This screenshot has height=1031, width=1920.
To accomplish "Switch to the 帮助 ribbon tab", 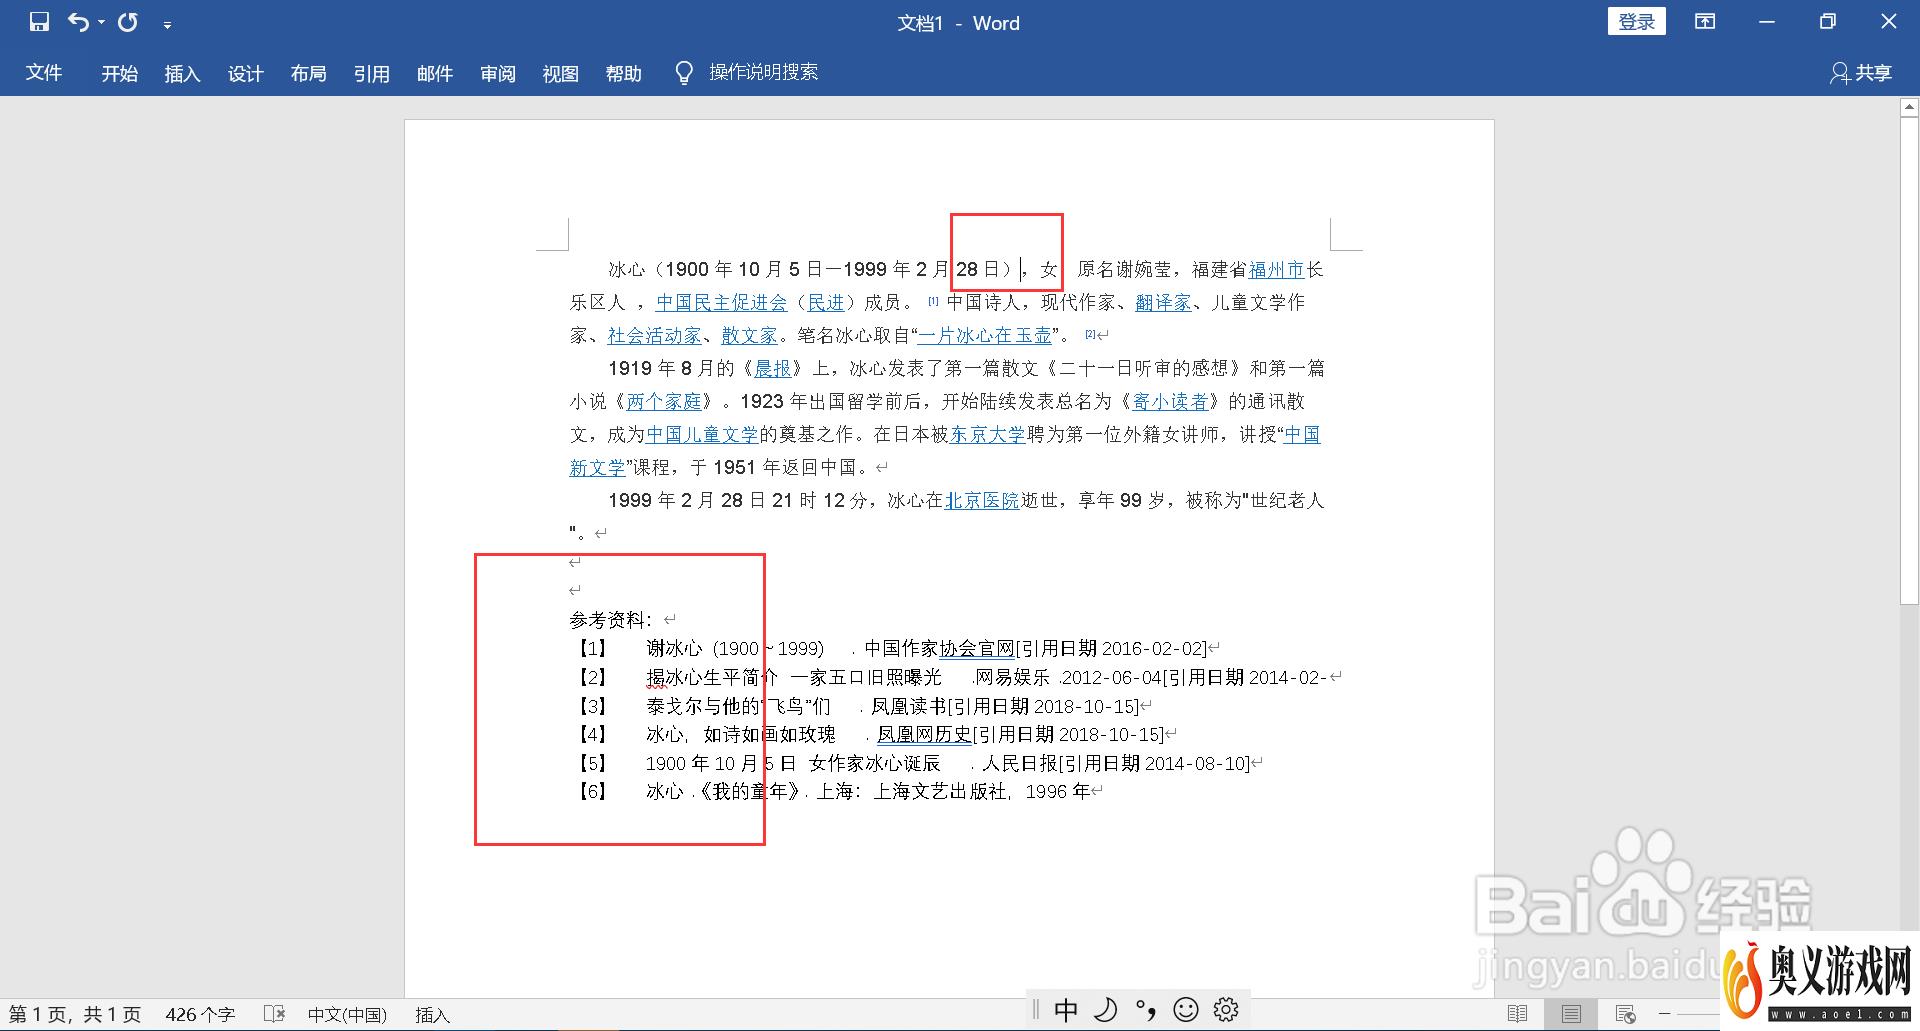I will (624, 73).
